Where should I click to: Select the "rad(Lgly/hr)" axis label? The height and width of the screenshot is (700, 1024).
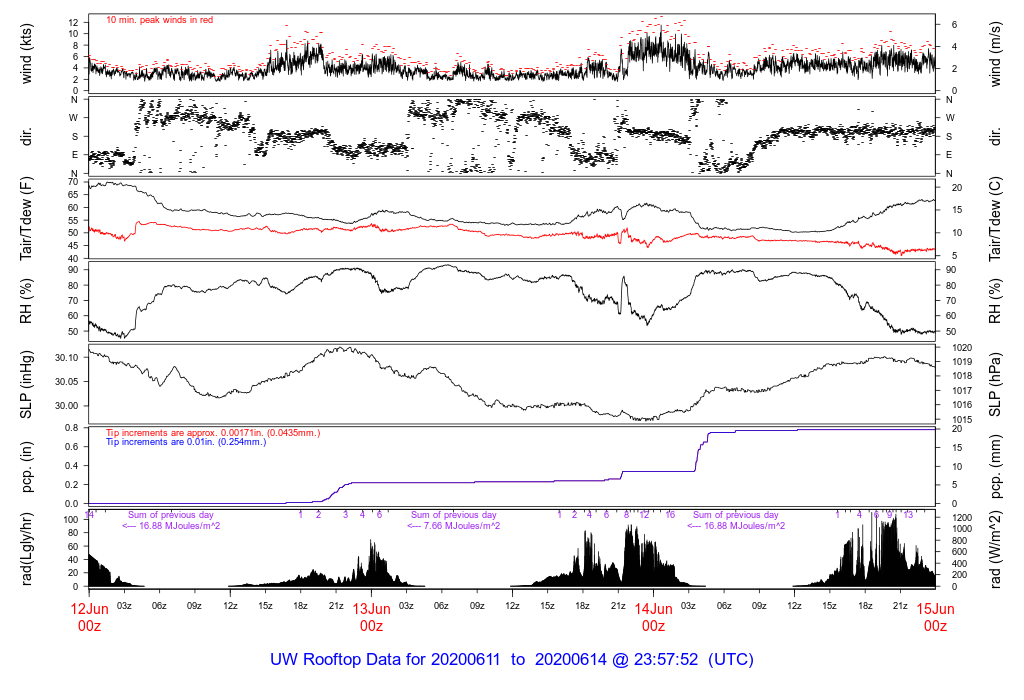[x=26, y=549]
